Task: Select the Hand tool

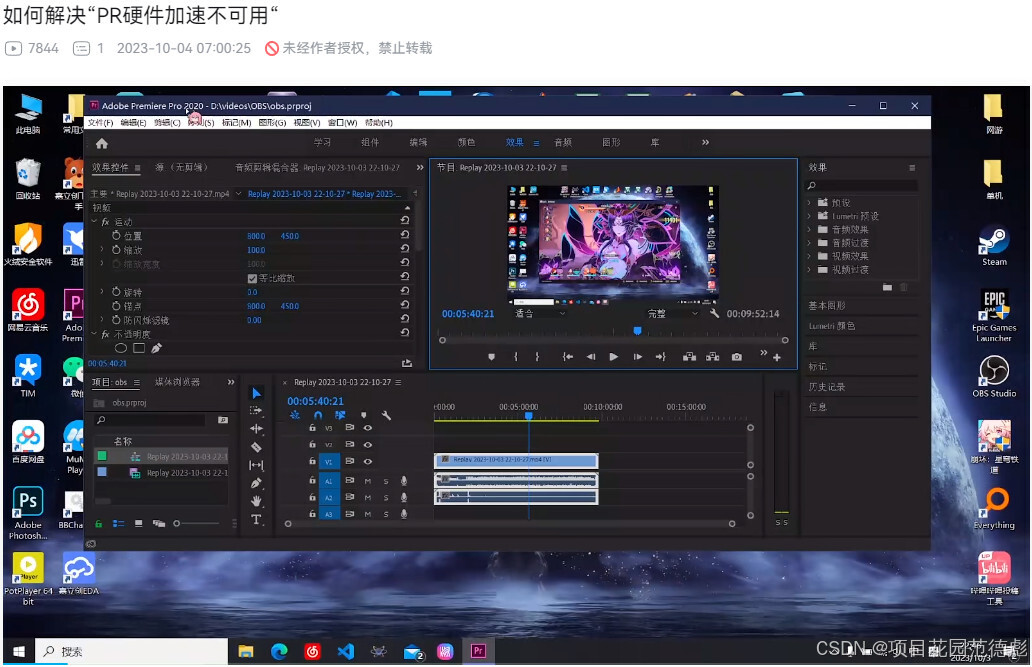Action: [257, 501]
